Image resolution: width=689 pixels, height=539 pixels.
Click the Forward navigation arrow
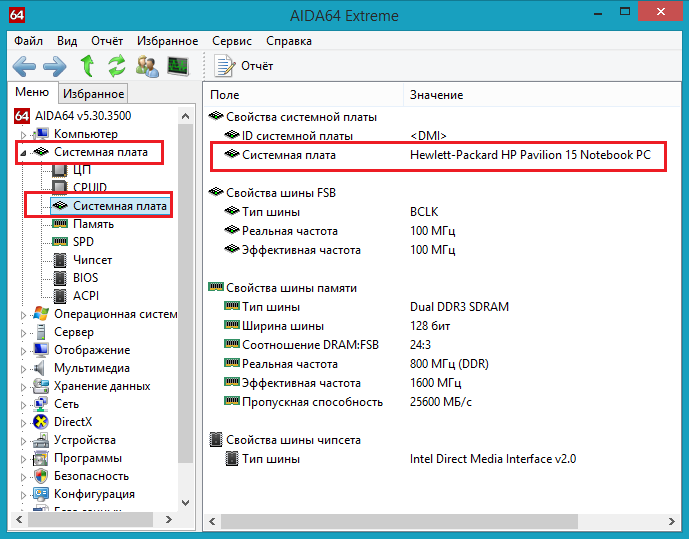pos(55,66)
